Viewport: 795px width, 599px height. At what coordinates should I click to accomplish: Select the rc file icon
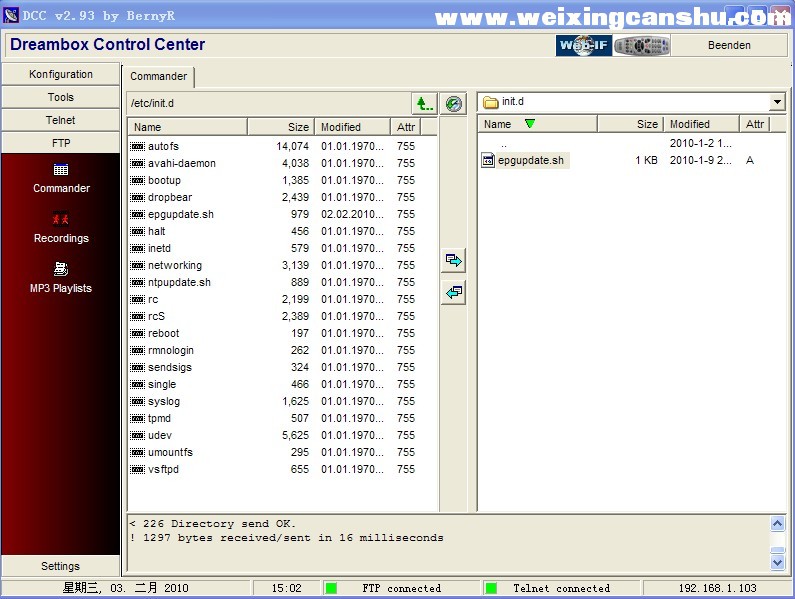[x=137, y=299]
